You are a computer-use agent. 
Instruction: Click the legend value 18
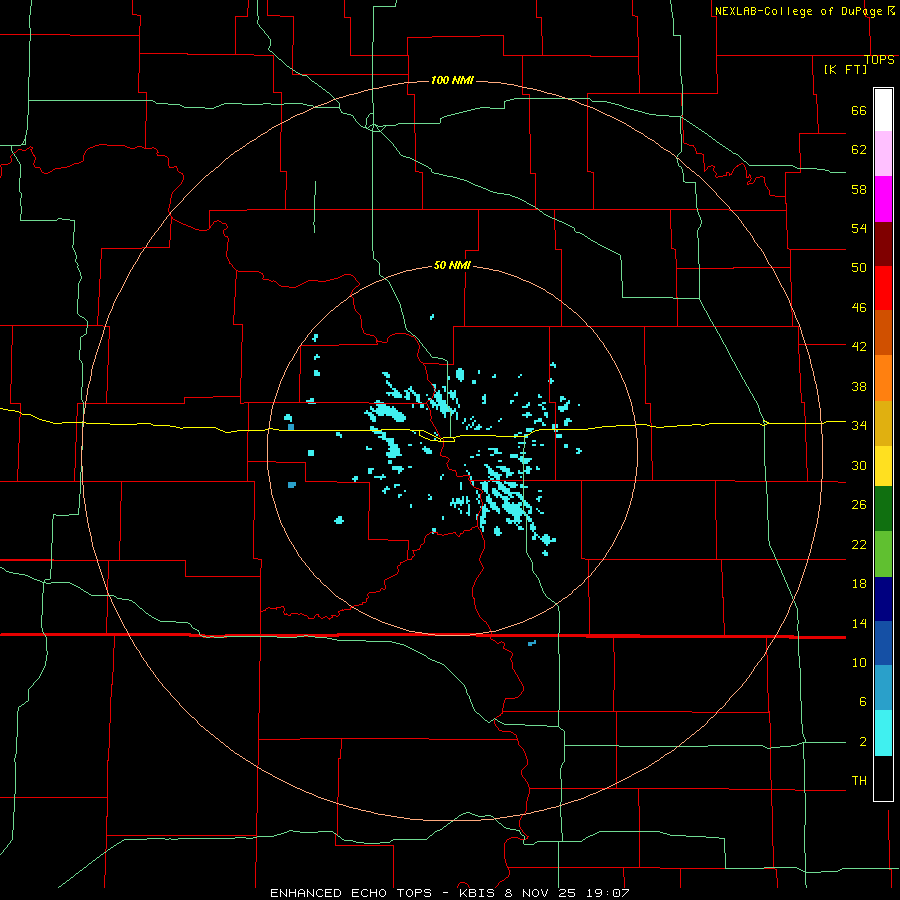pos(859,583)
